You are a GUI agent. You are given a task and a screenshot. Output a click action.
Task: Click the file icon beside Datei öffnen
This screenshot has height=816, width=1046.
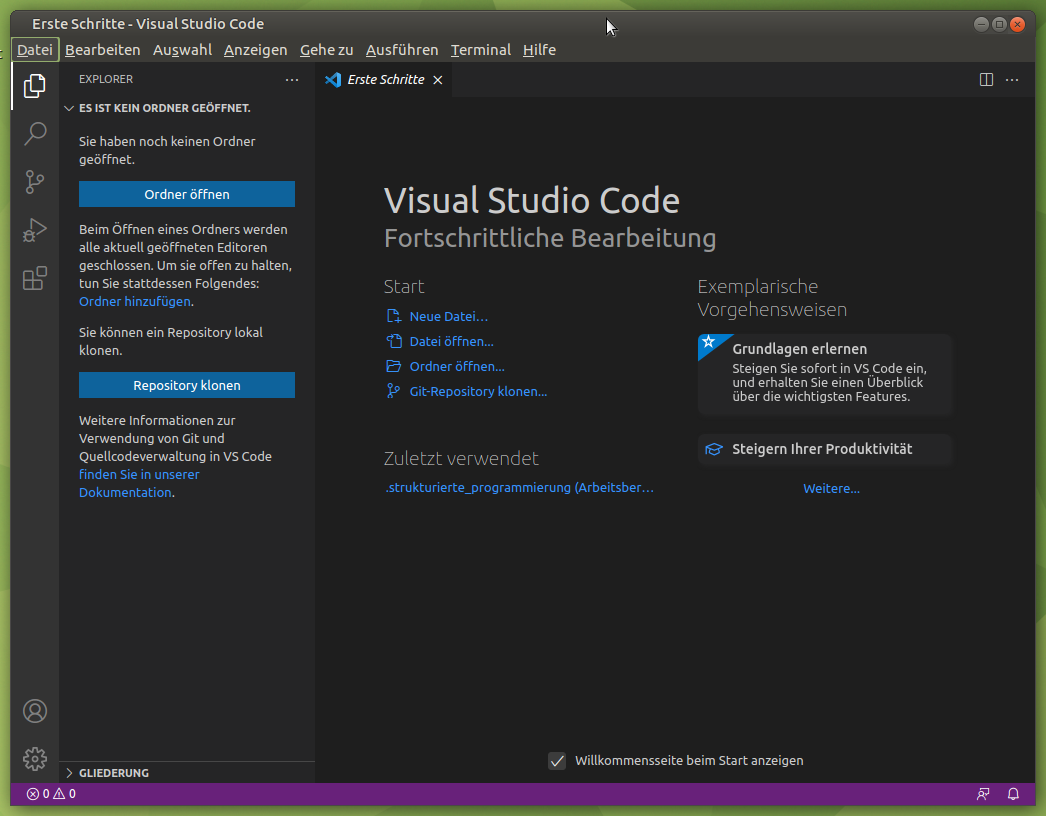394,342
